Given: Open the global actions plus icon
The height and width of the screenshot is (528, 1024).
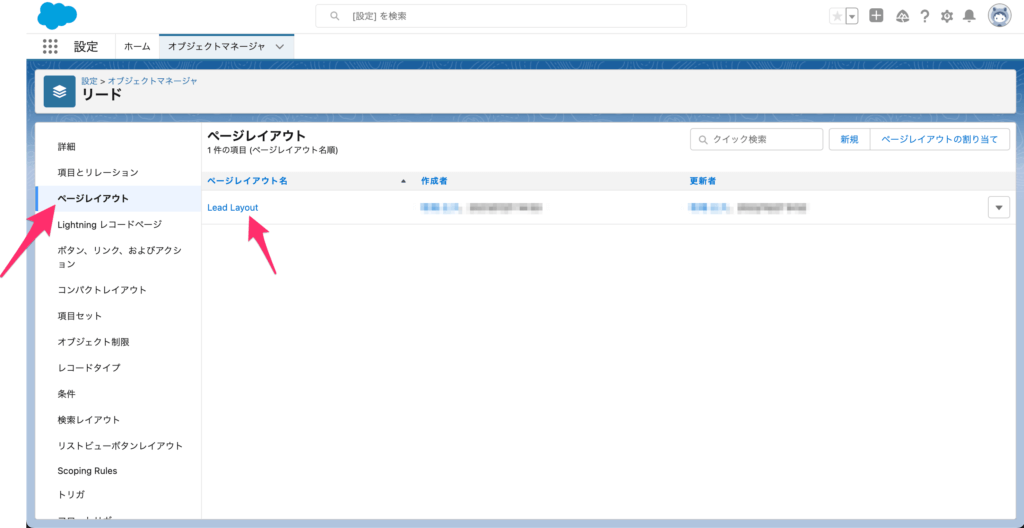Looking at the screenshot, I should 876,16.
